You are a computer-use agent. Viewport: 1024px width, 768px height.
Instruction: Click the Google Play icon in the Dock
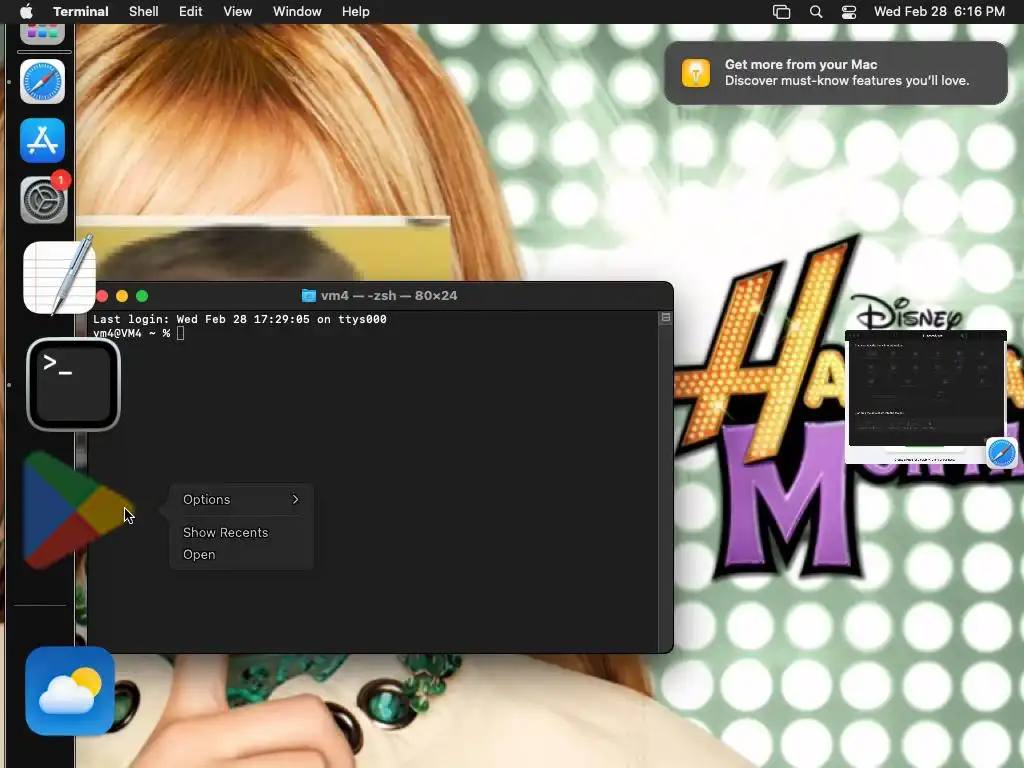pyautogui.click(x=77, y=509)
